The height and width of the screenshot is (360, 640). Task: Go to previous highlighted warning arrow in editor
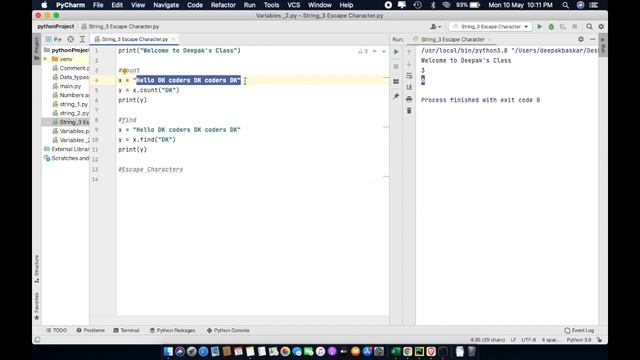click(374, 51)
